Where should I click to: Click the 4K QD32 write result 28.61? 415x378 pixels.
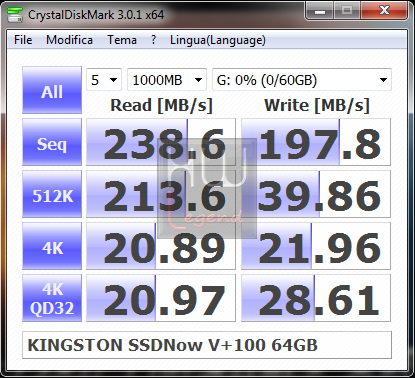316,298
